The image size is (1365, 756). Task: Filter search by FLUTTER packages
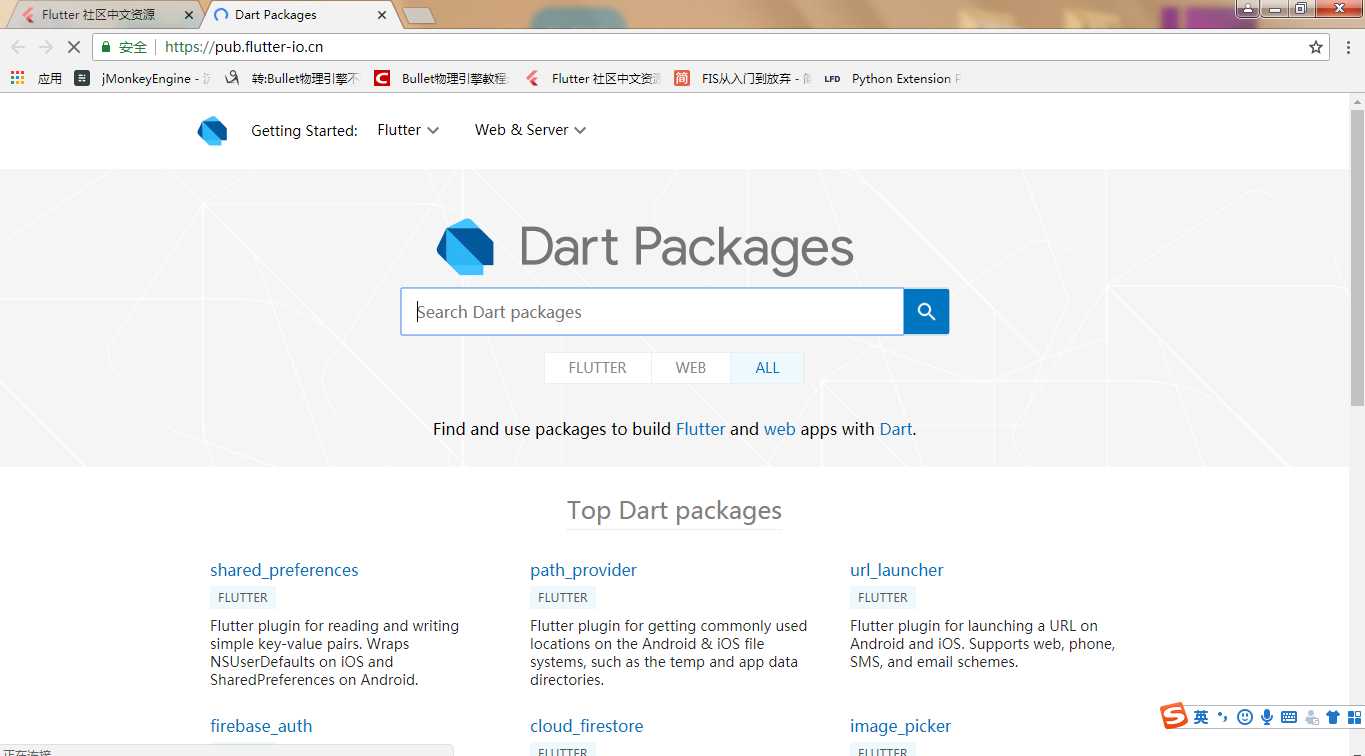(597, 368)
